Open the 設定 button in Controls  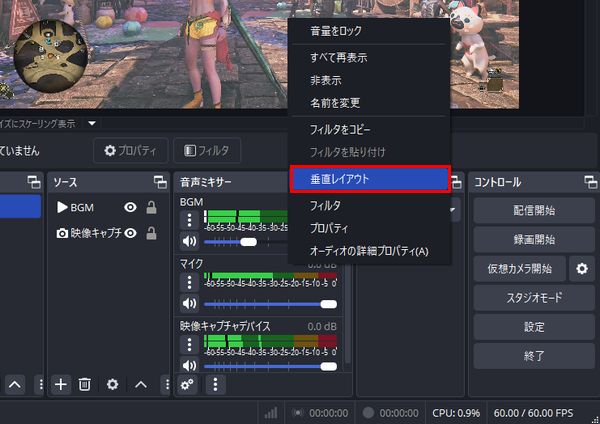(x=534, y=327)
